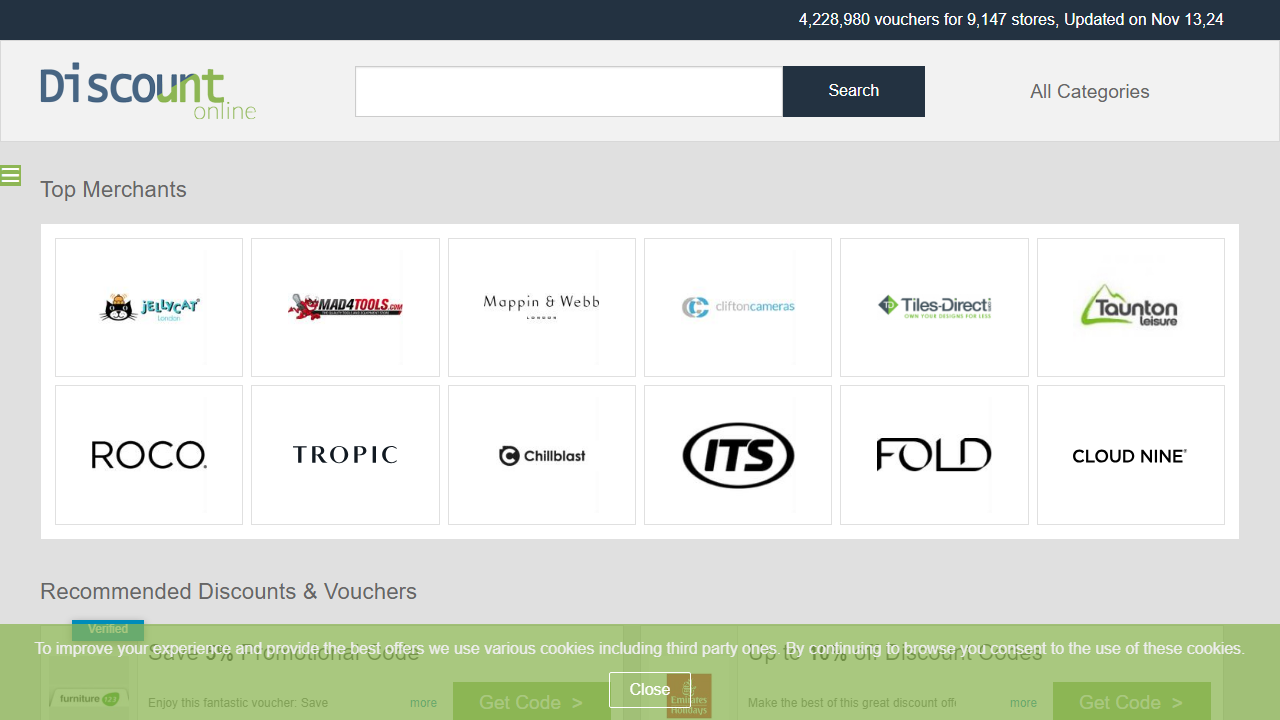Expand the green hamburger side menu
This screenshot has height=720, width=1280.
tap(11, 176)
